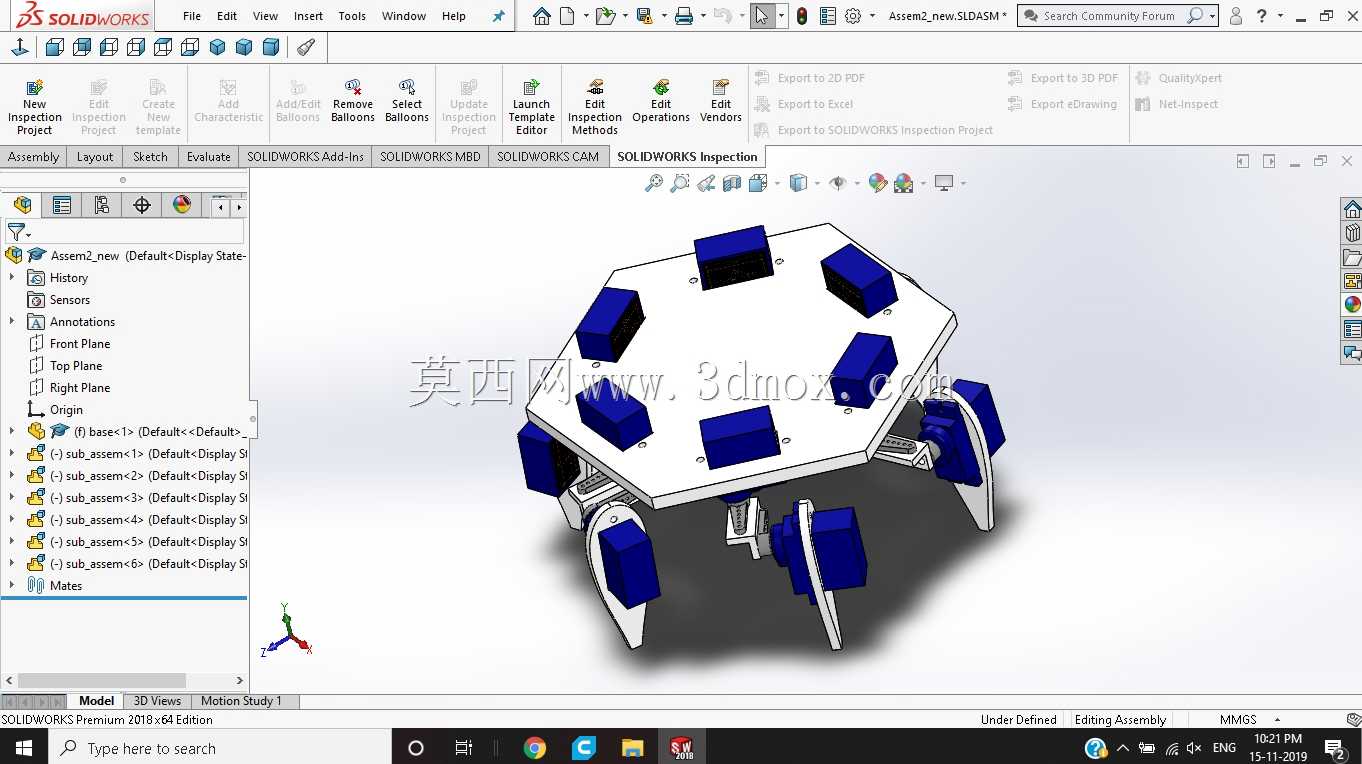Open the PropertyManager tab
Viewport: 1362px width, 764px height.
pyautogui.click(x=62, y=205)
